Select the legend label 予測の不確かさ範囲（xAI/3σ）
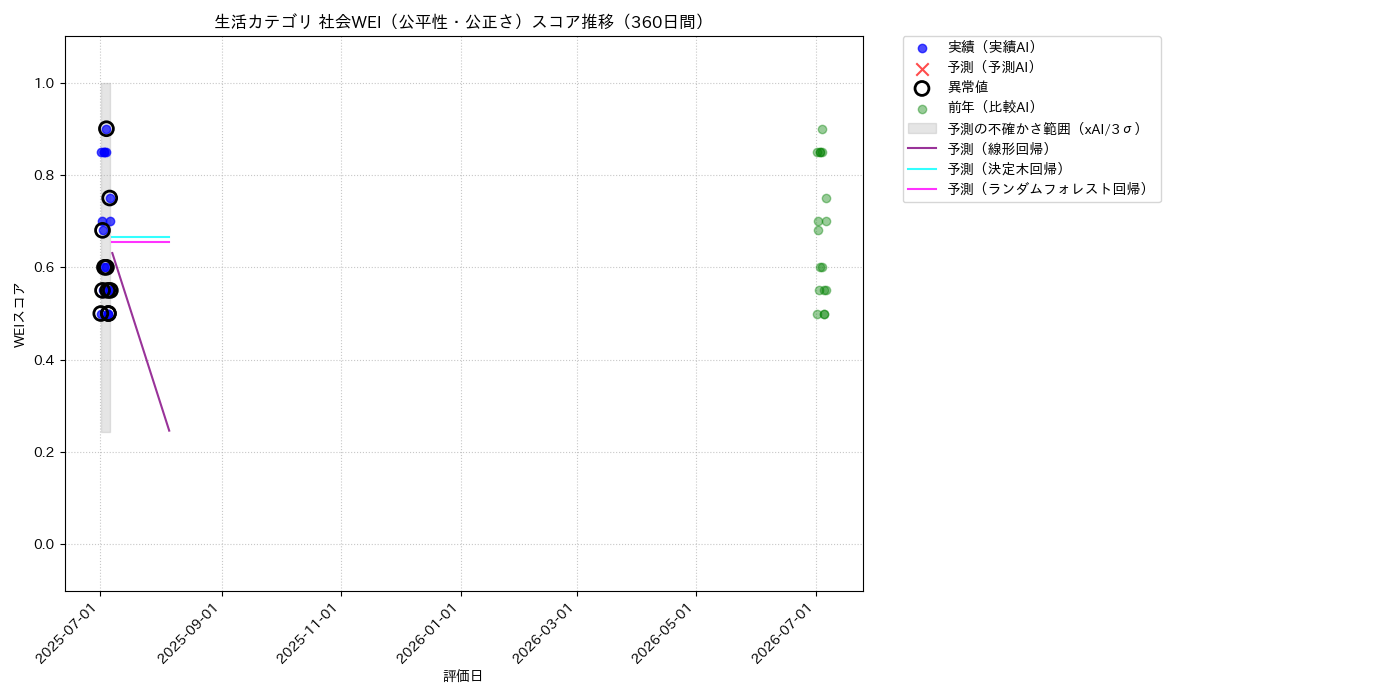1400x700 pixels. pos(1045,128)
